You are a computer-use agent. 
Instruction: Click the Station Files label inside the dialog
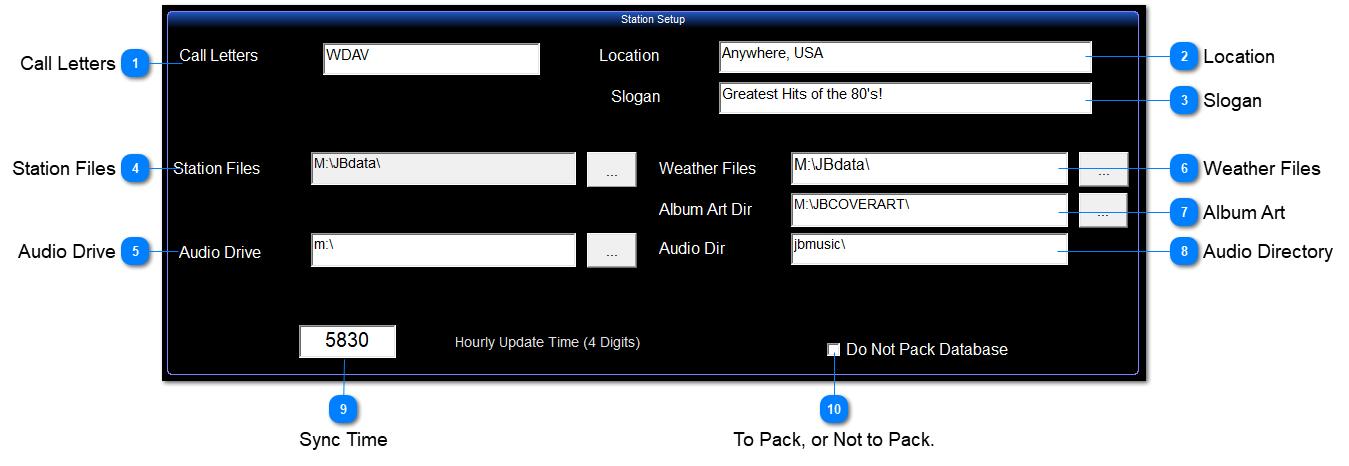coord(216,169)
